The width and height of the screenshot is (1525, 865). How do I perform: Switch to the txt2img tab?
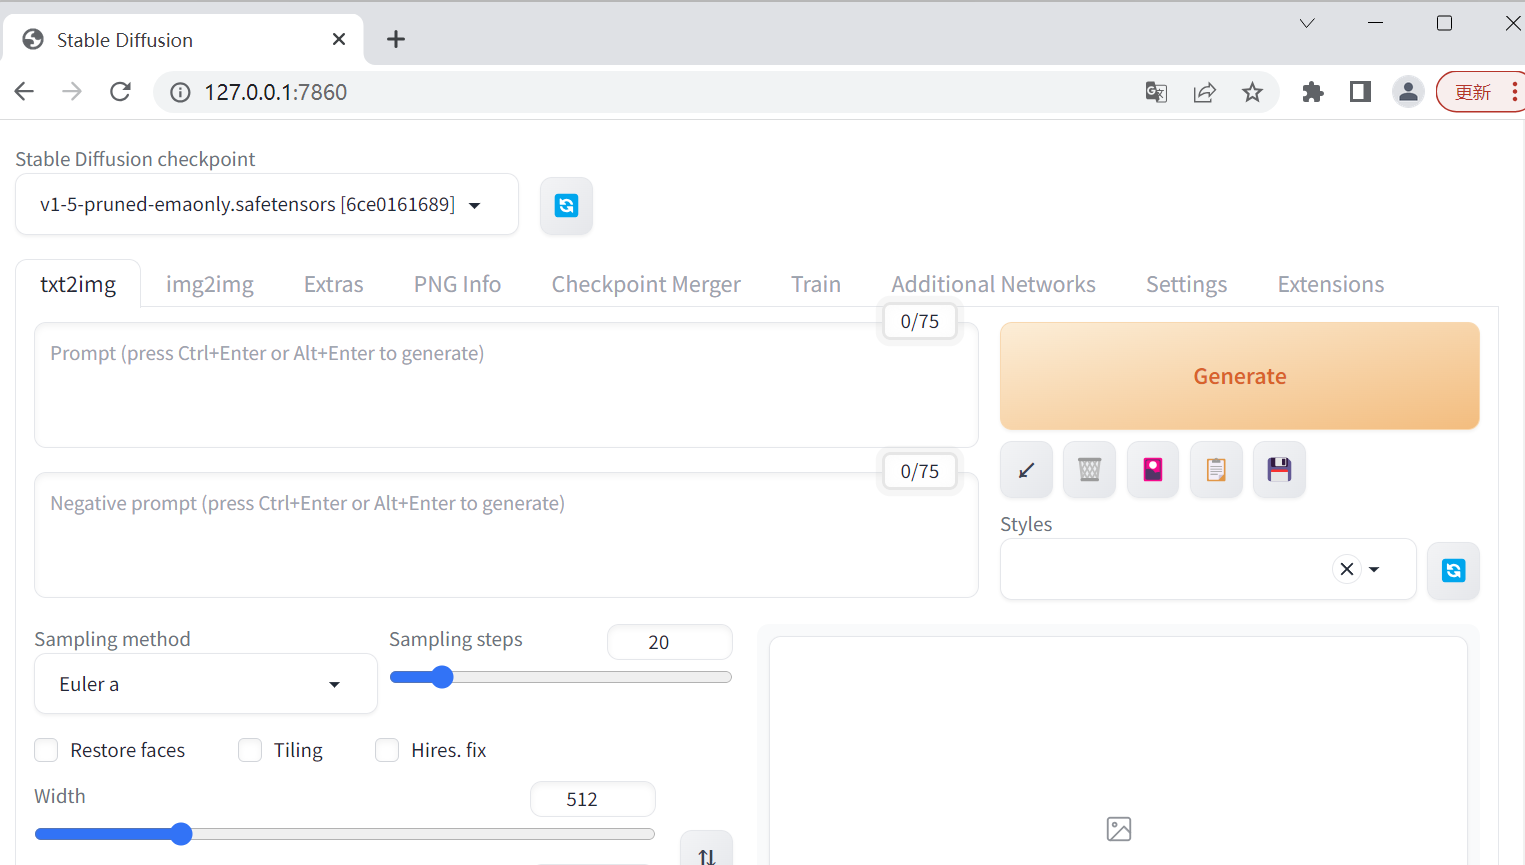pos(78,284)
